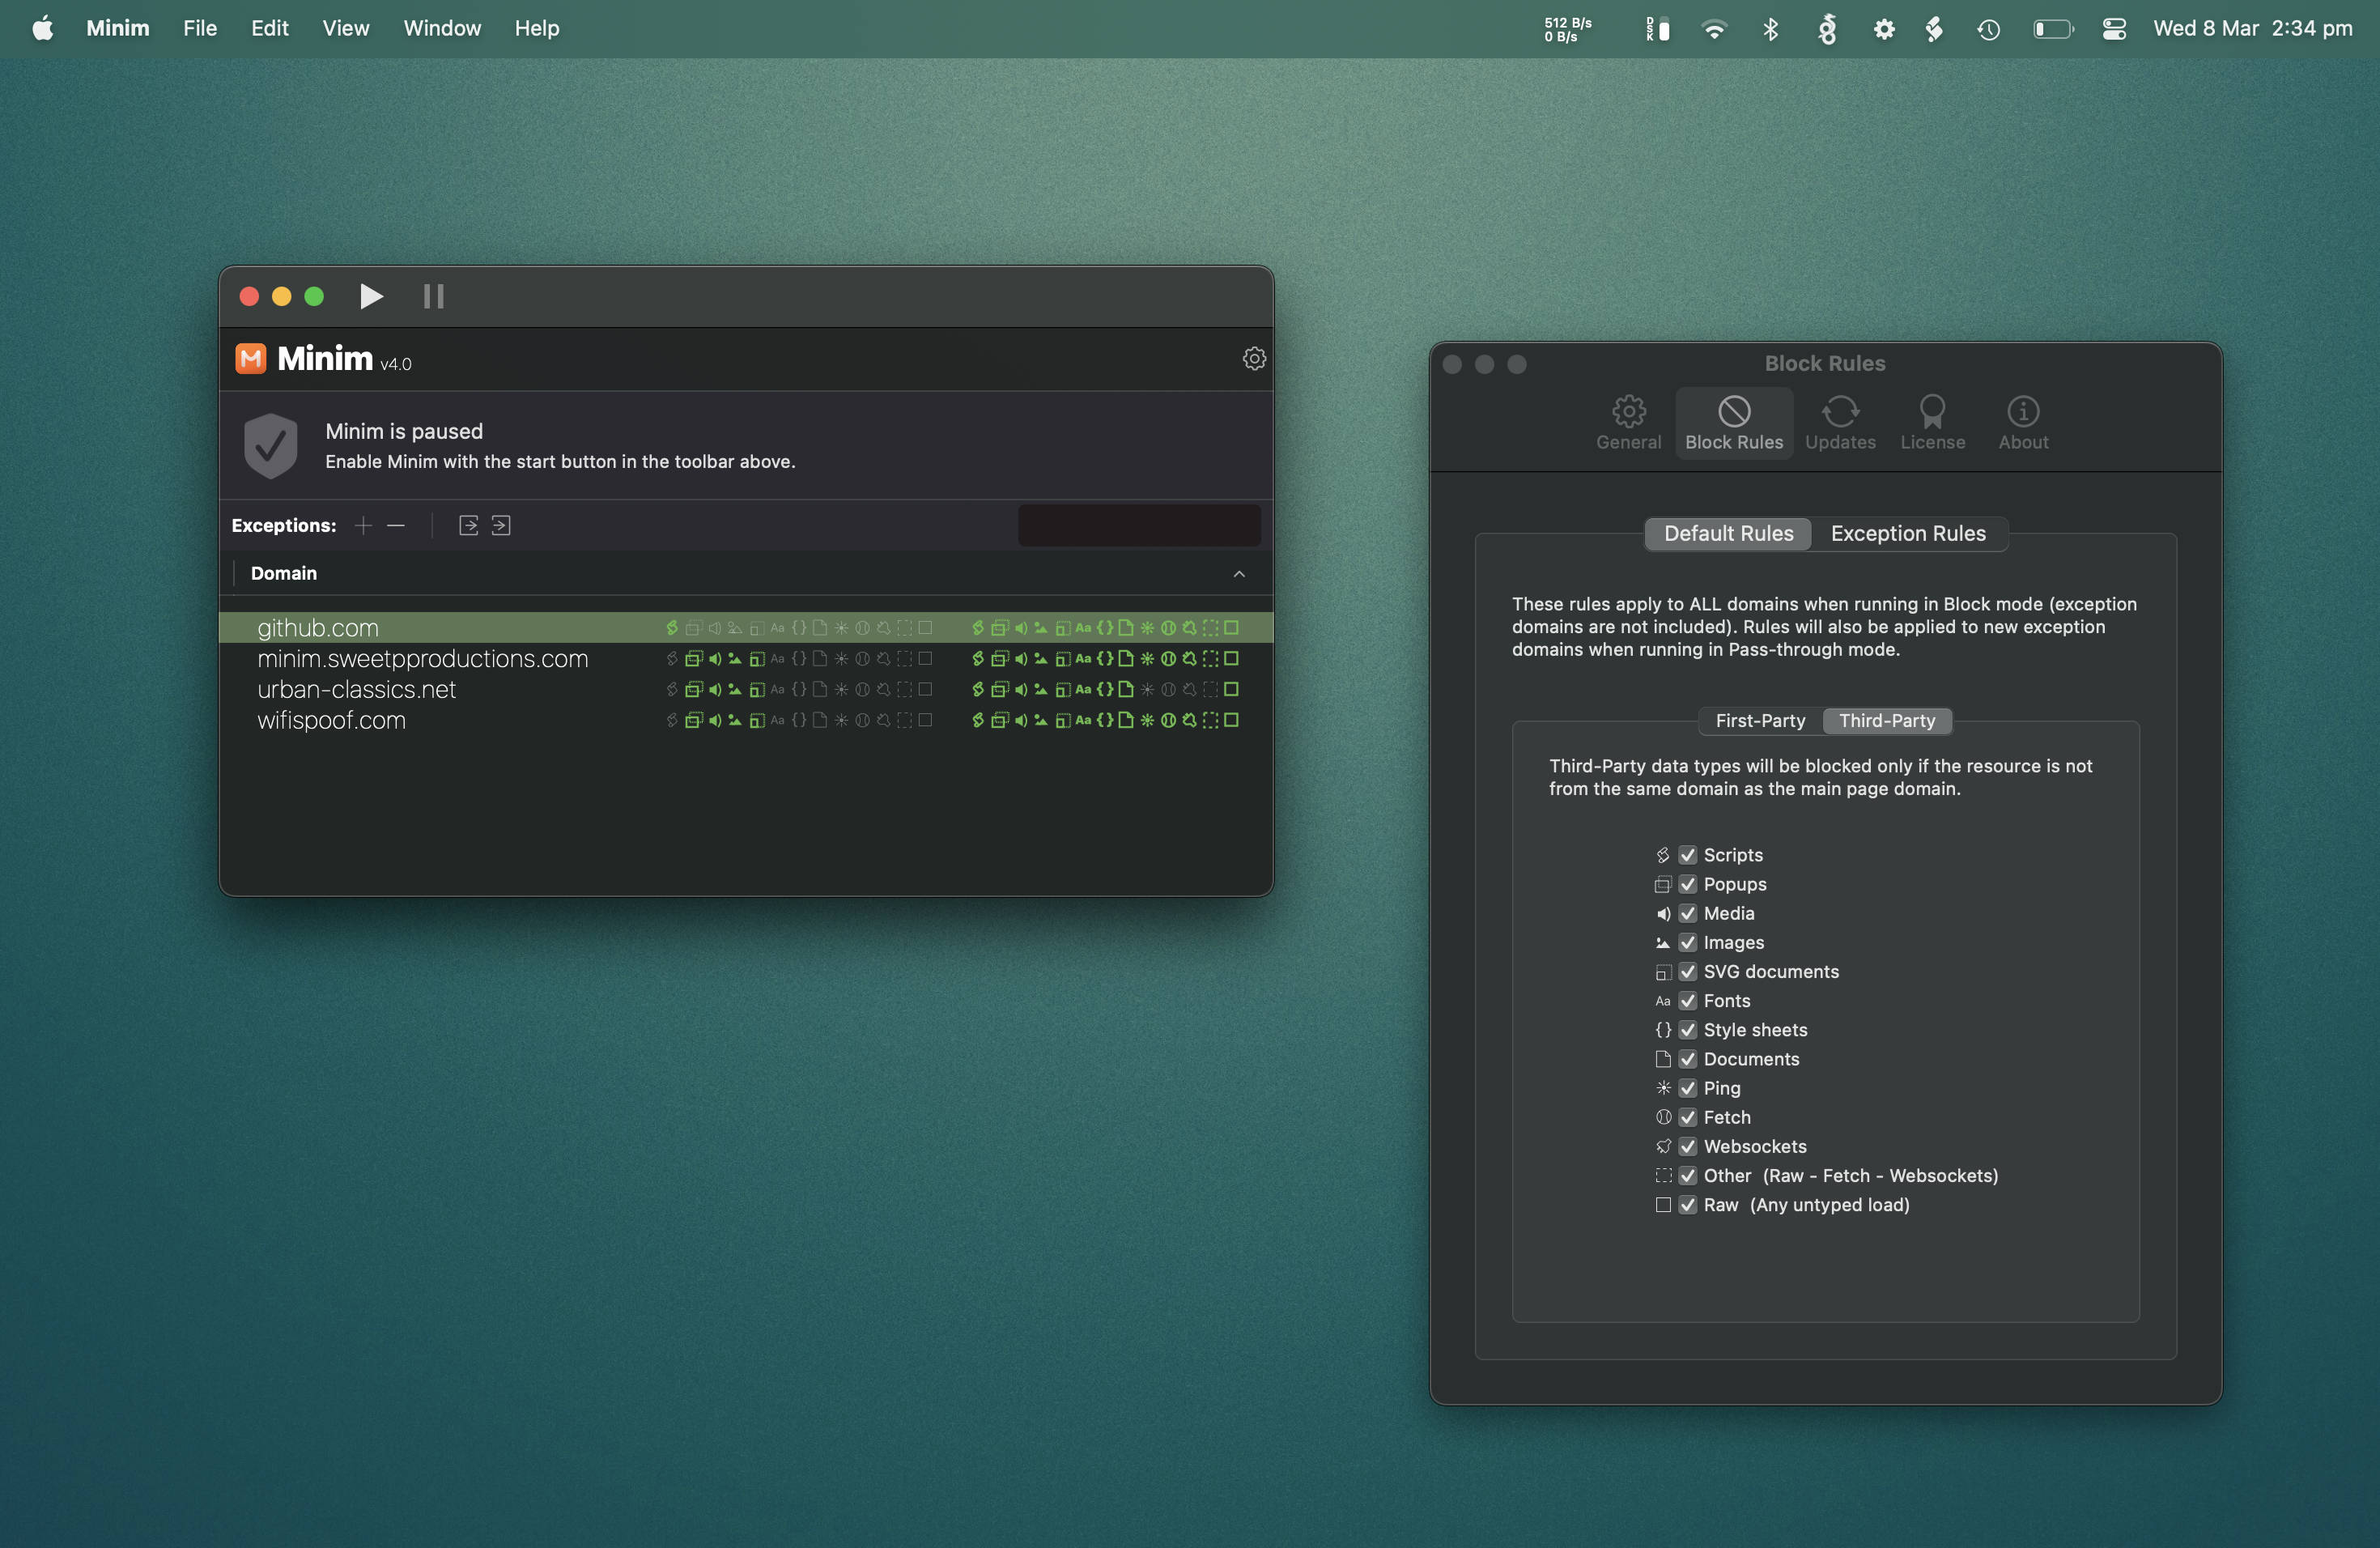Toggle the third-party Fetch icon for urban-classics.net

pos(1168,690)
